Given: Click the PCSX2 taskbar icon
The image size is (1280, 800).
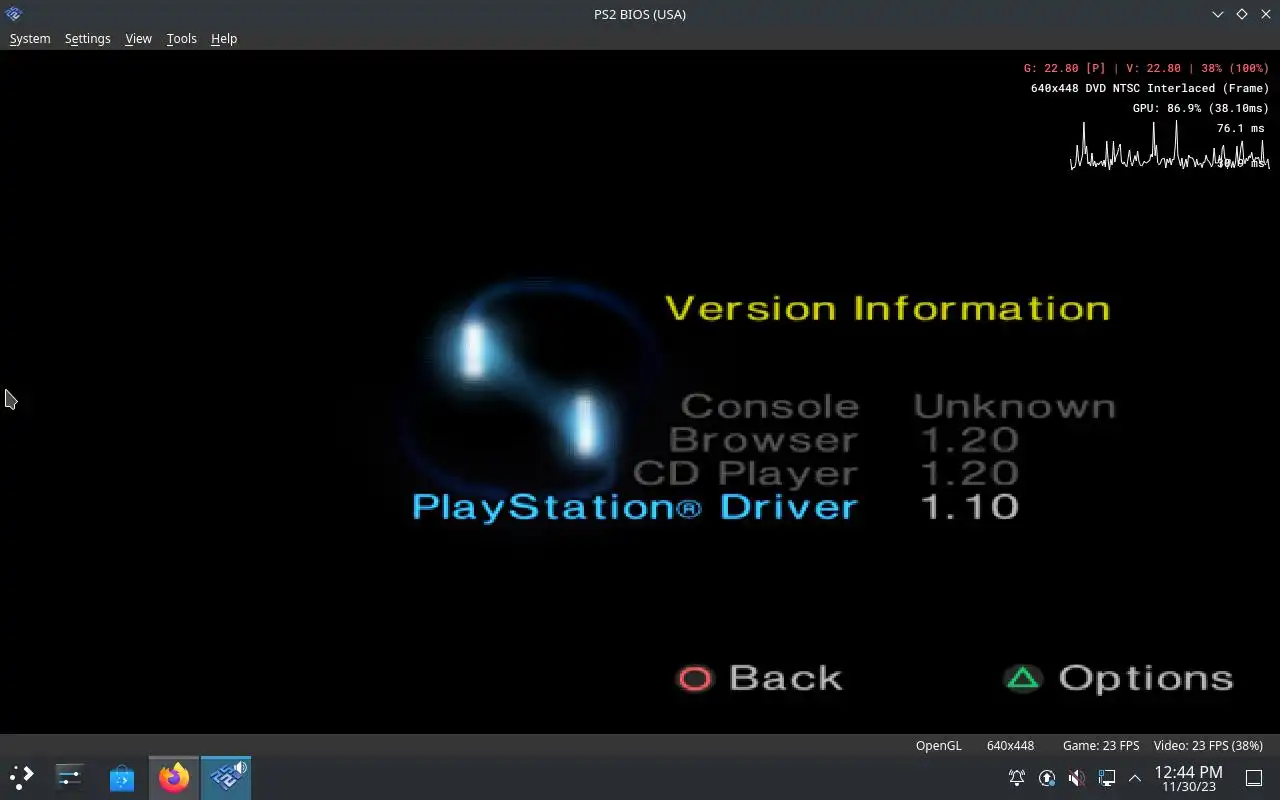Looking at the screenshot, I should coord(226,777).
